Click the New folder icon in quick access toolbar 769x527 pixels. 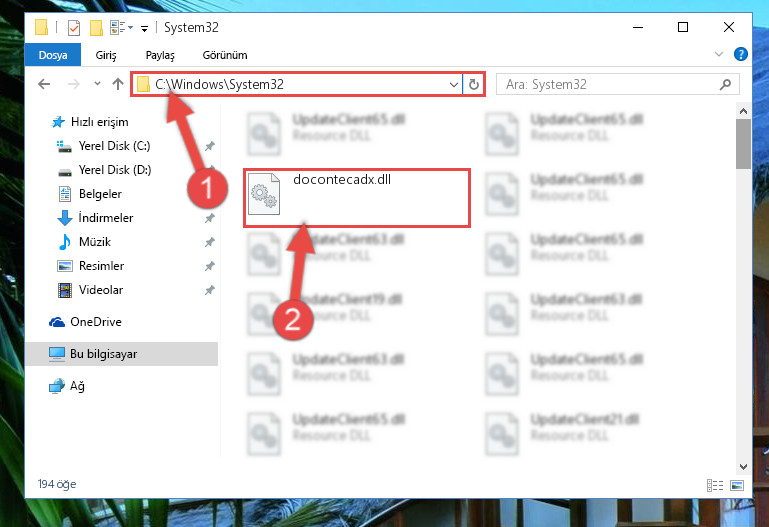(x=96, y=27)
